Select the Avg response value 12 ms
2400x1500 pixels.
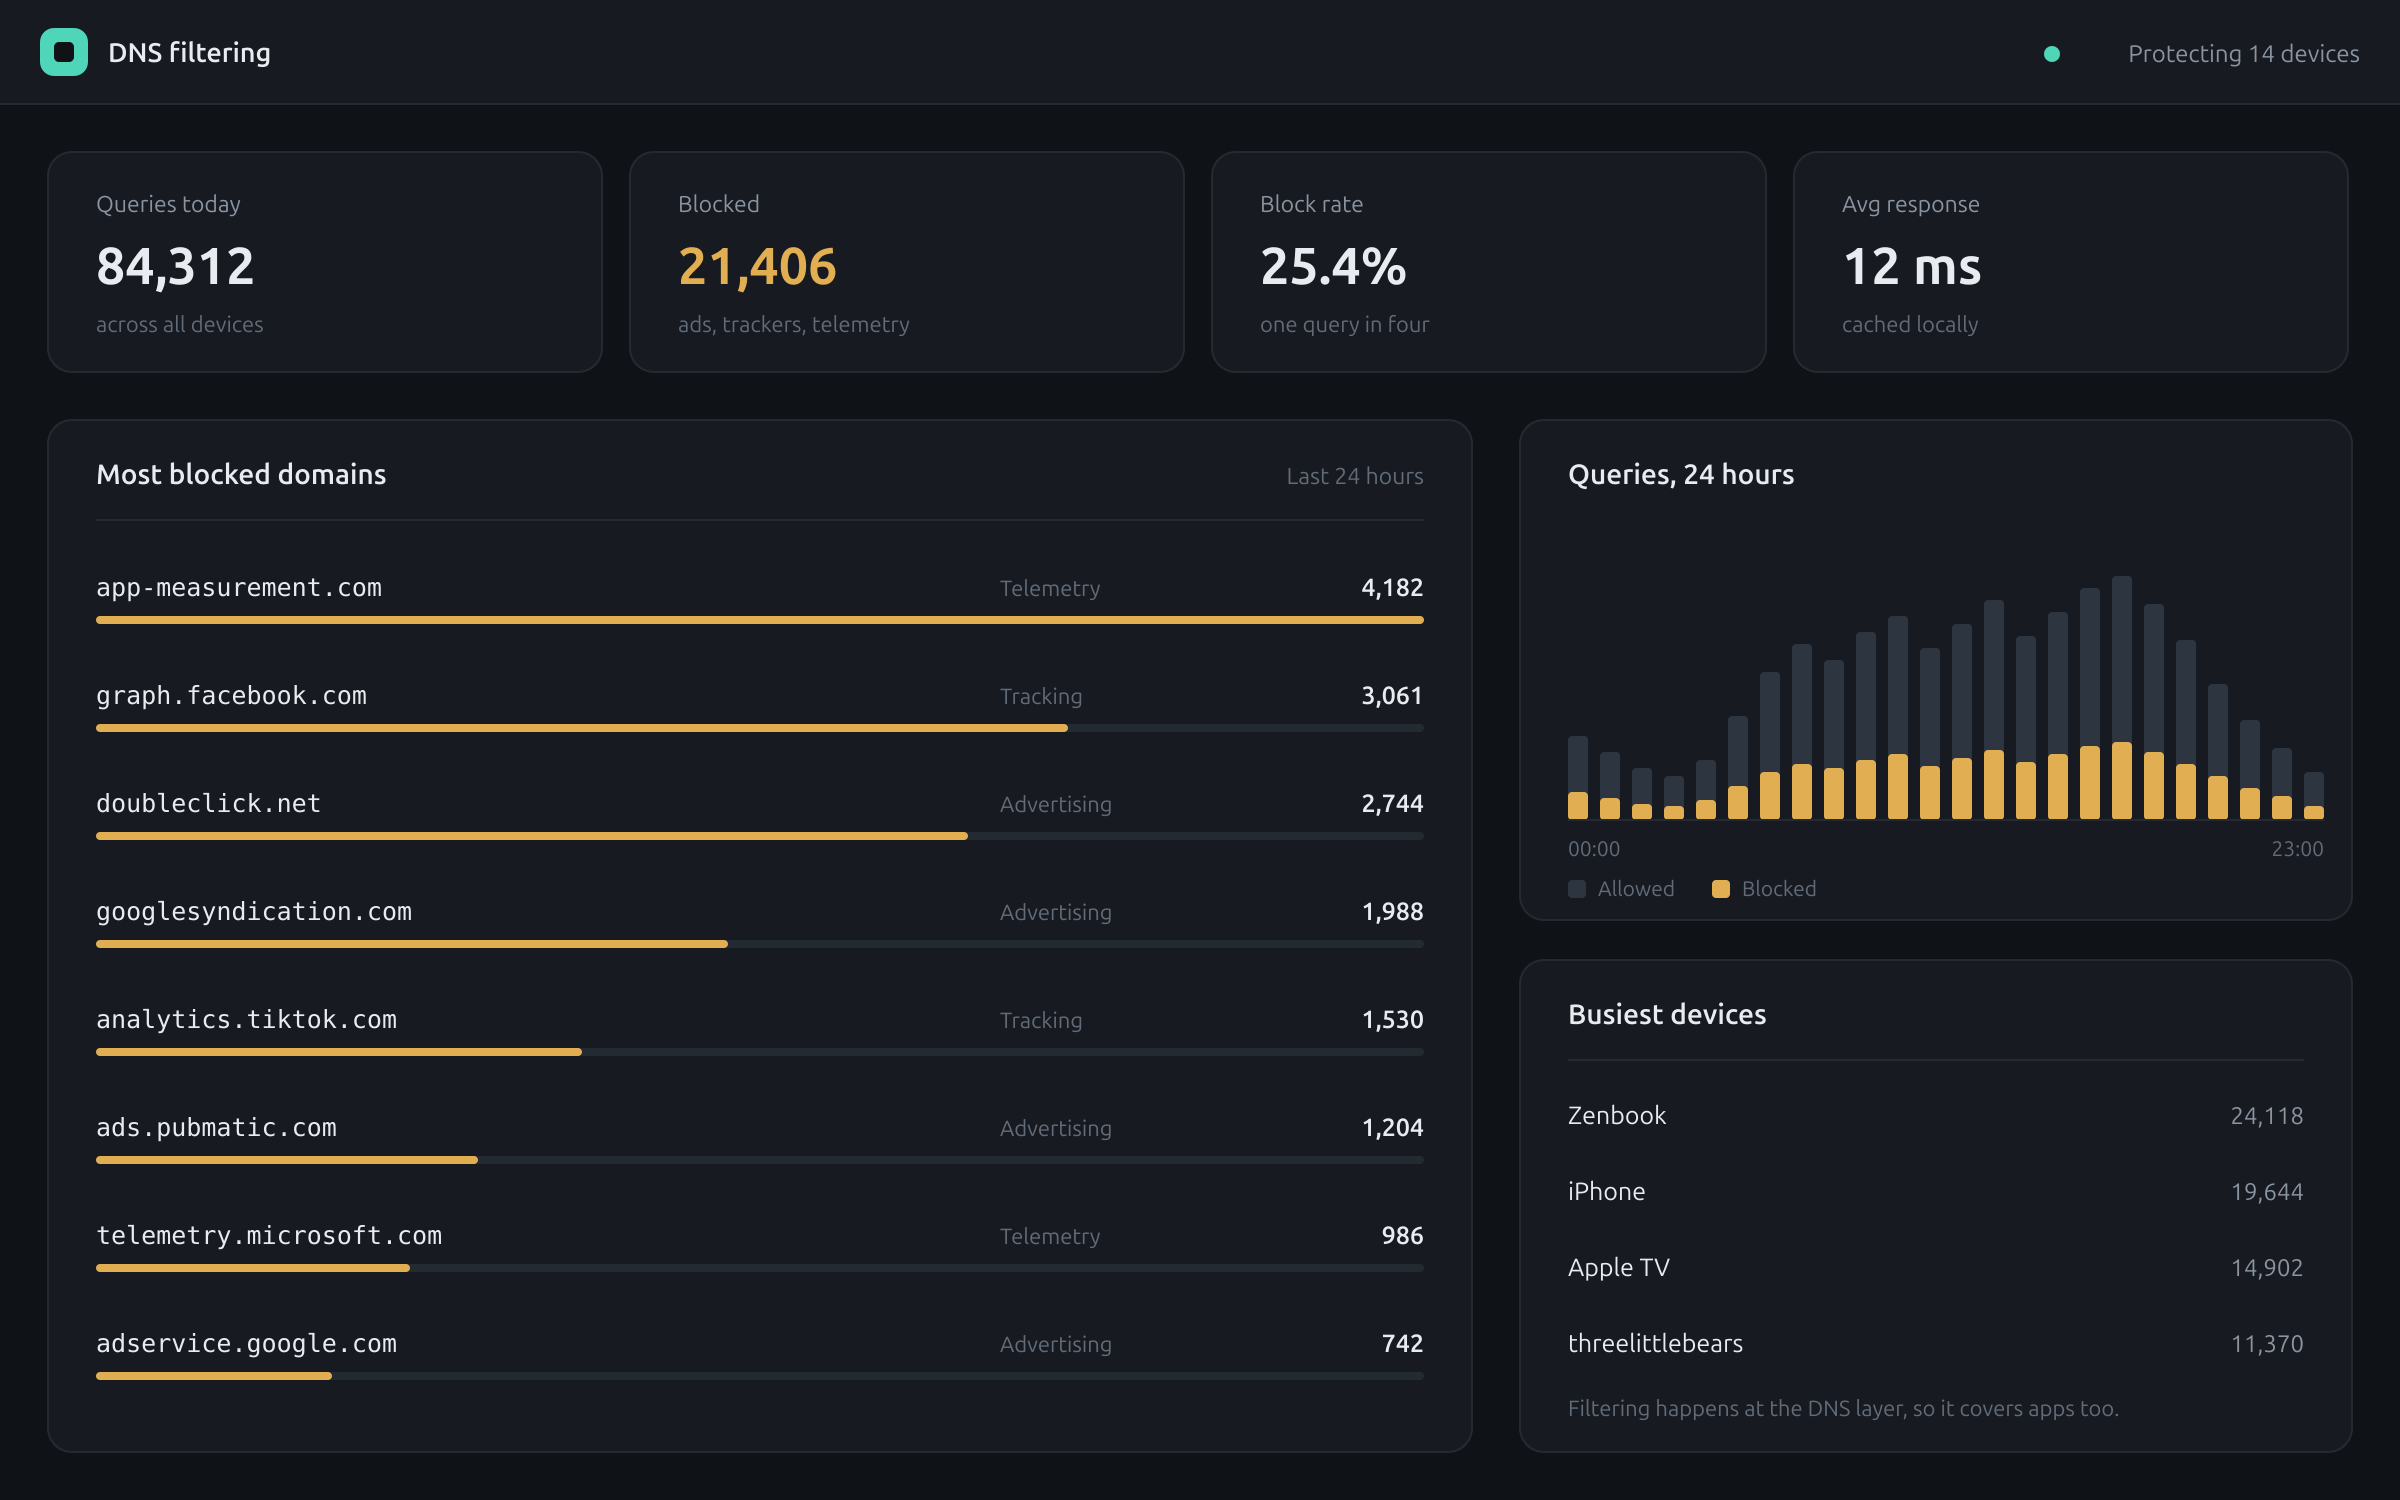pyautogui.click(x=1911, y=266)
